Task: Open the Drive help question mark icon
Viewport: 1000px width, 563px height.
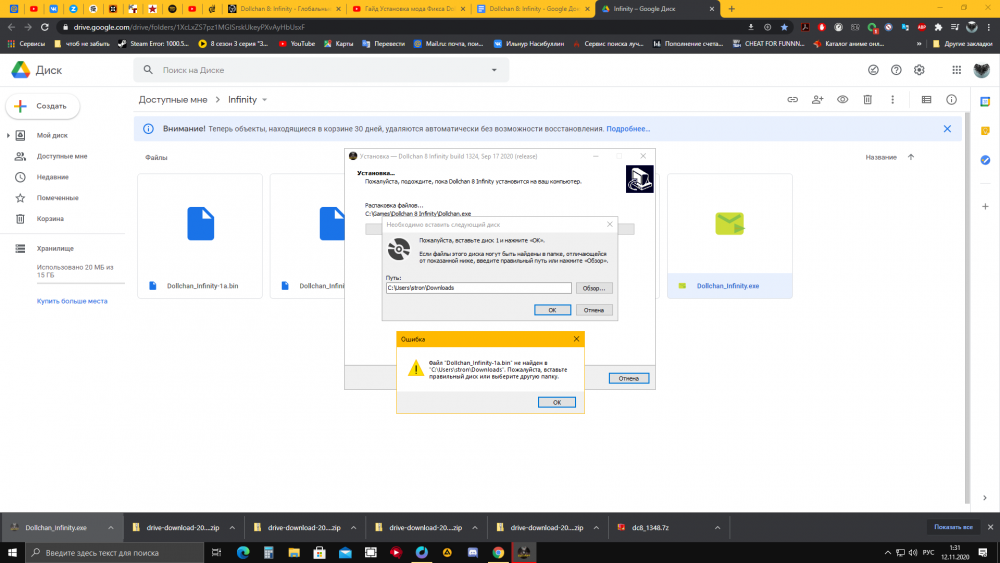Action: [896, 70]
